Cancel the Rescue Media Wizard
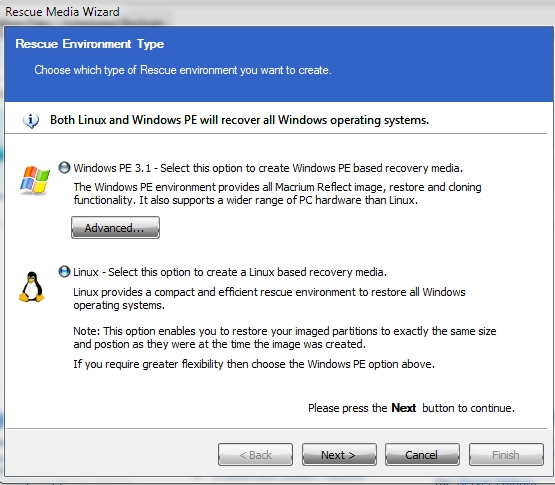 (x=422, y=455)
